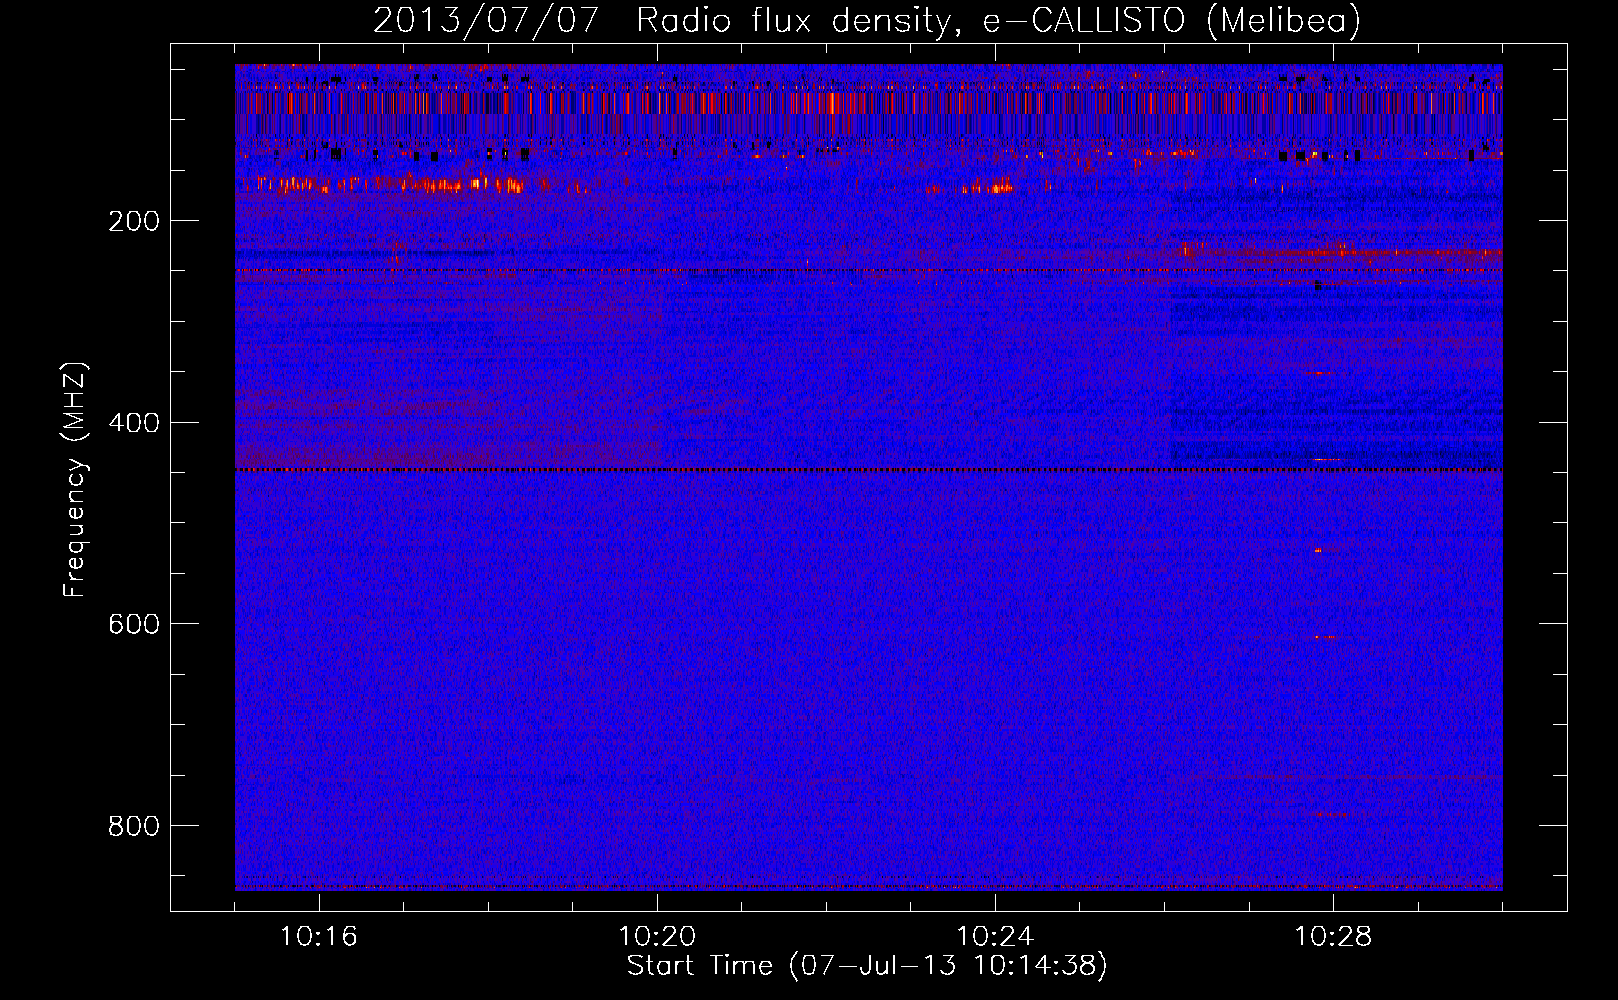Click the small red spot near 530 MHz
This screenshot has width=1618, height=1000.
(x=1318, y=550)
